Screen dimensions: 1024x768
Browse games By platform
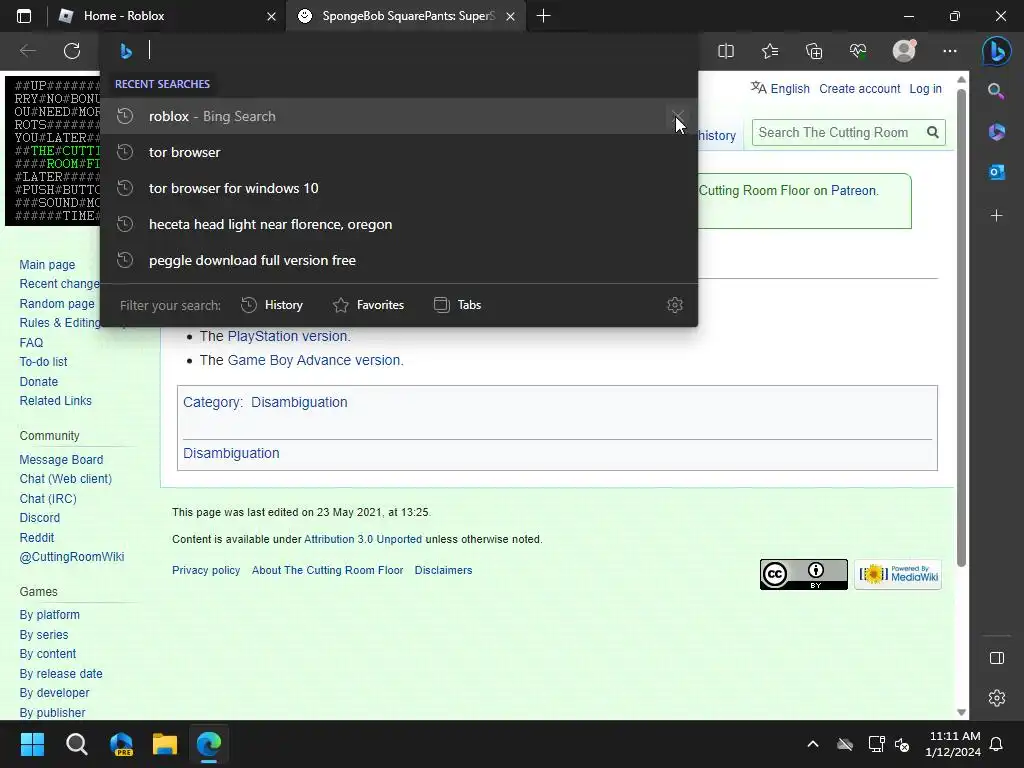coord(50,615)
